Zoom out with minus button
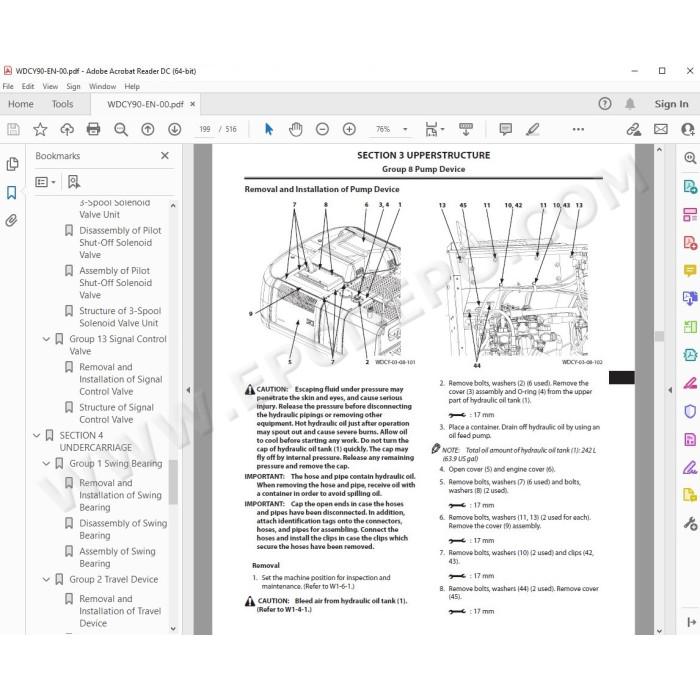This screenshot has height=700, width=700. tap(322, 129)
